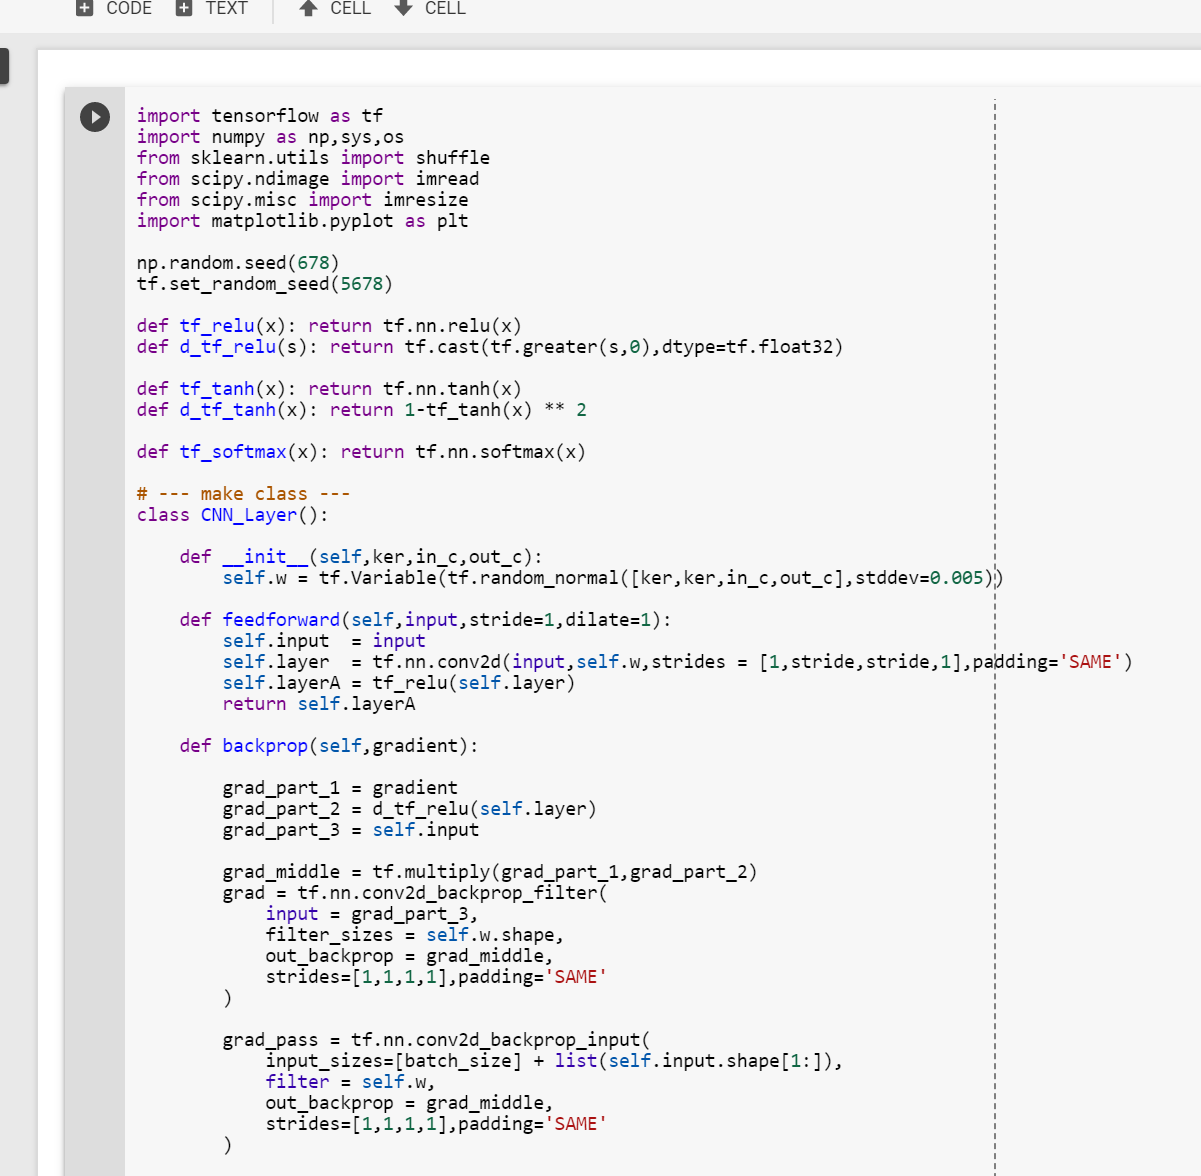Click the 'filter = self.w,' argument line
The width and height of the screenshot is (1201, 1176).
coord(351,1082)
